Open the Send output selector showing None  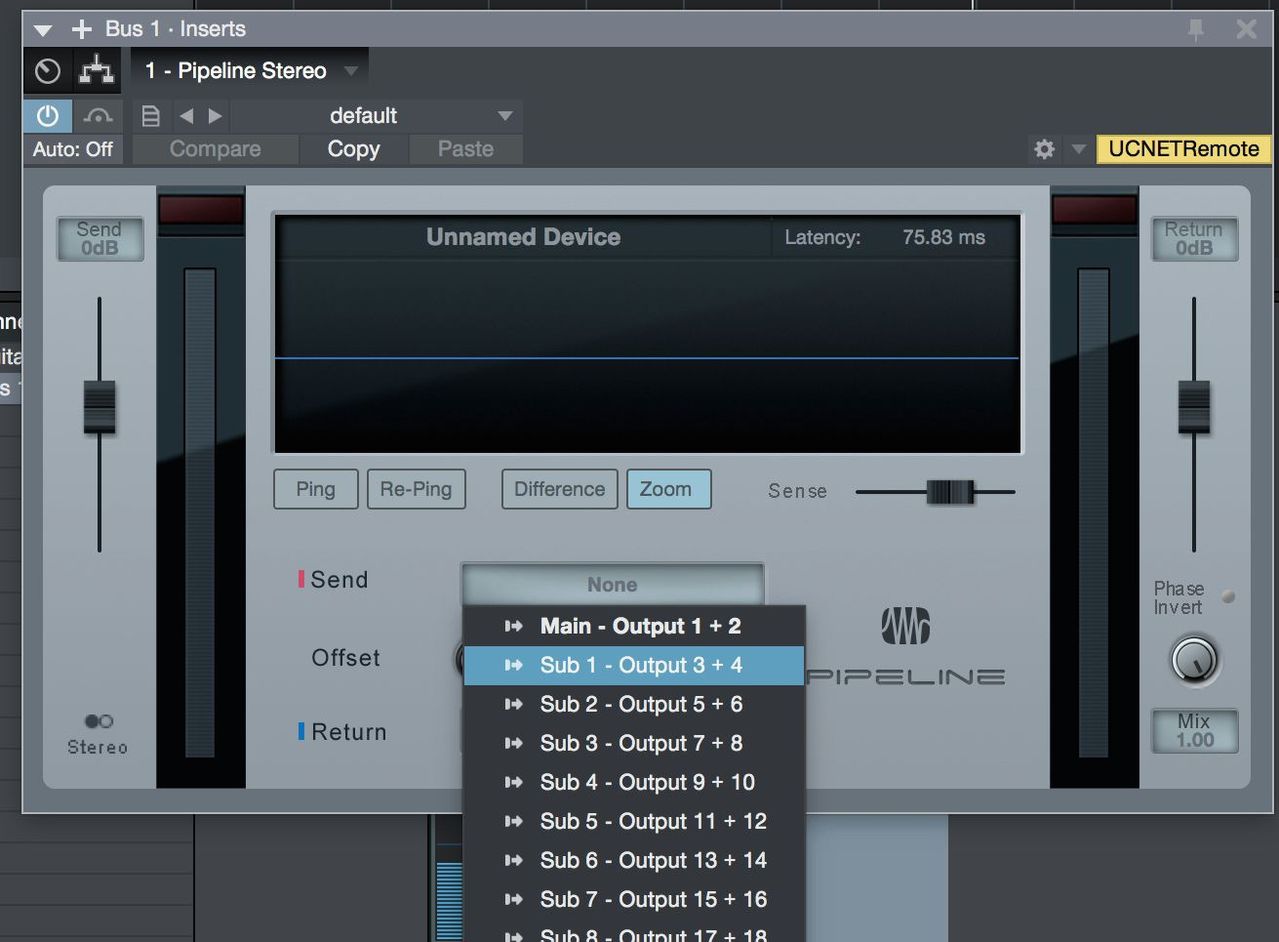612,584
